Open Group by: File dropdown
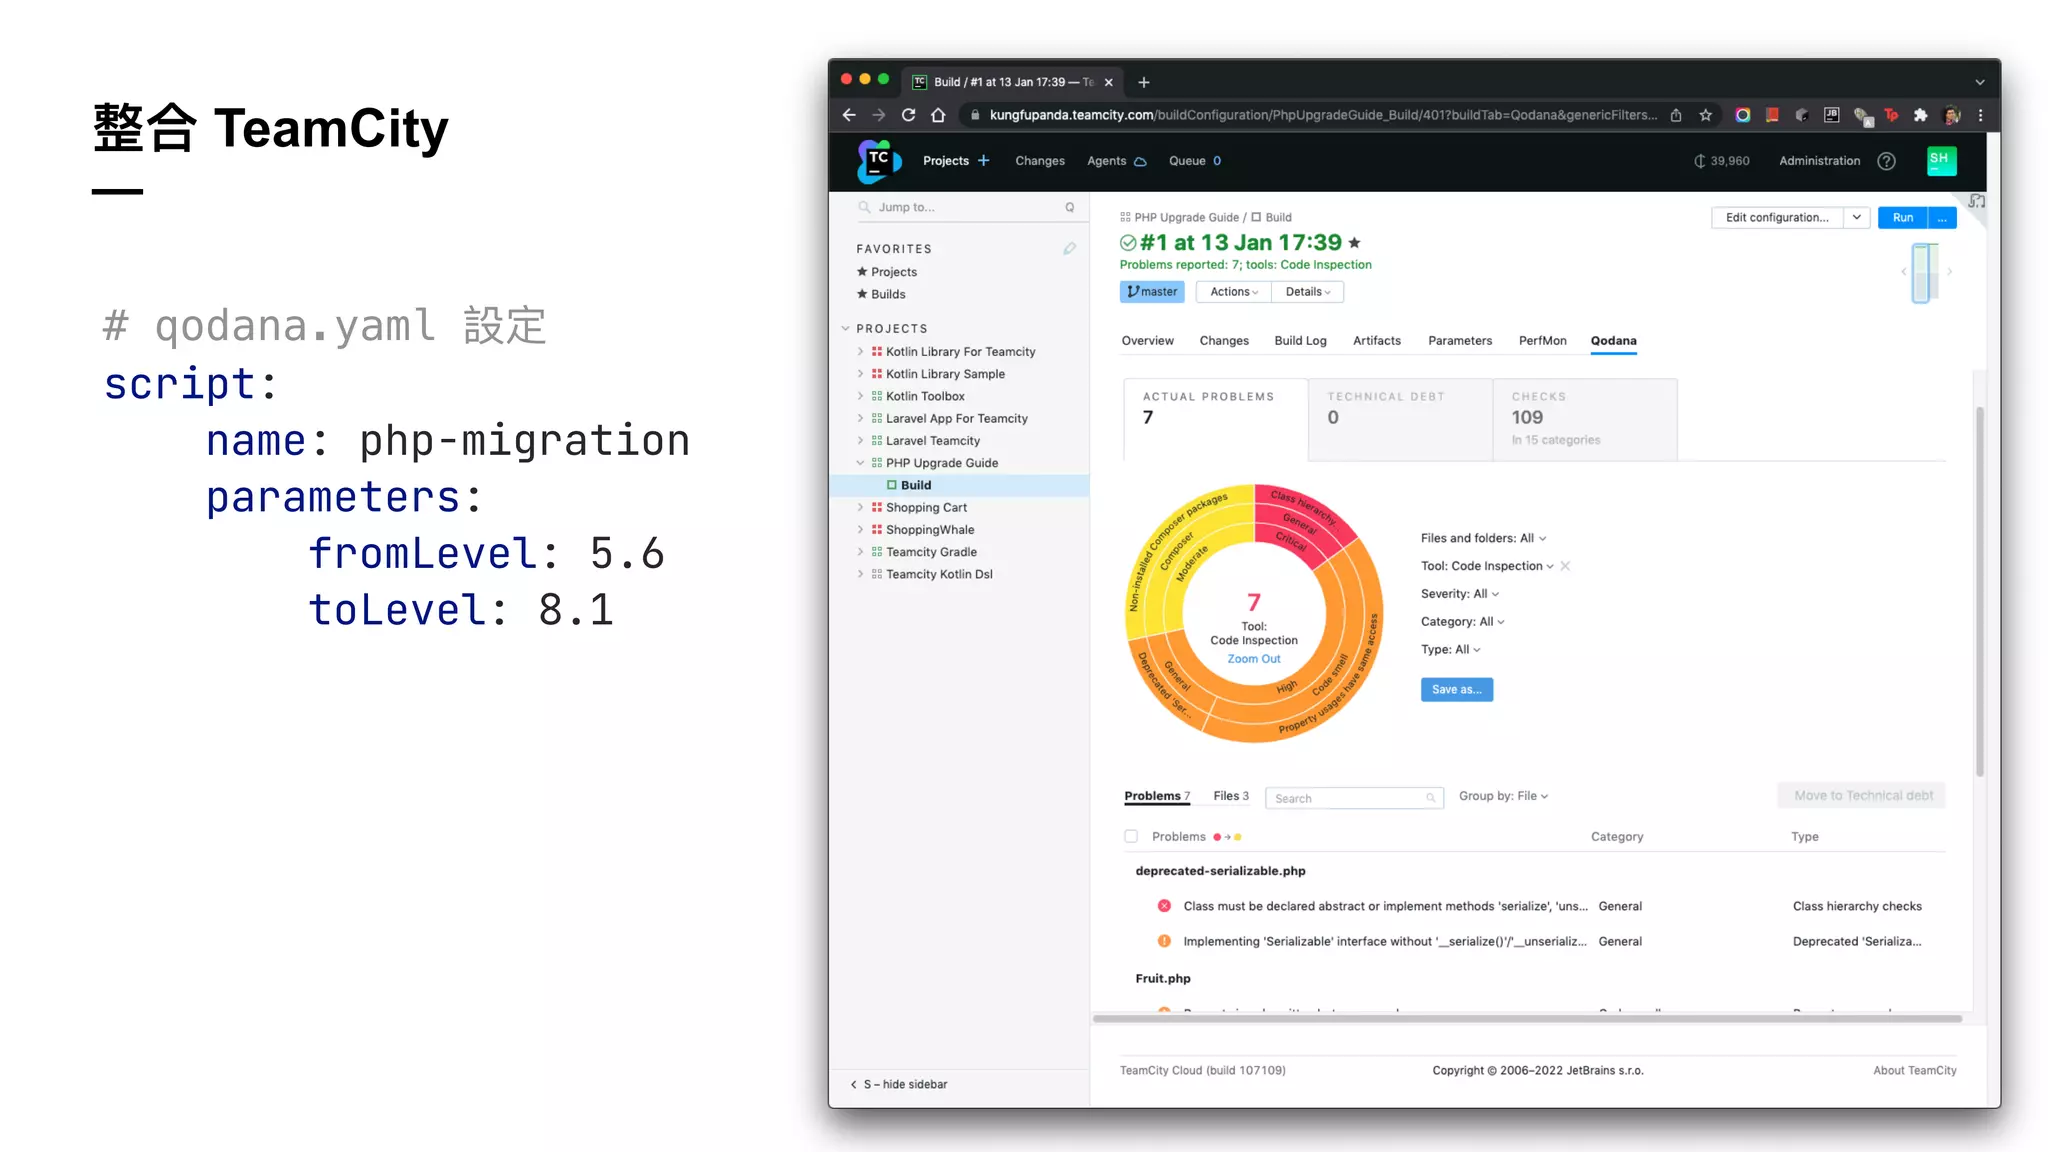This screenshot has height=1152, width=2048. tap(1503, 796)
